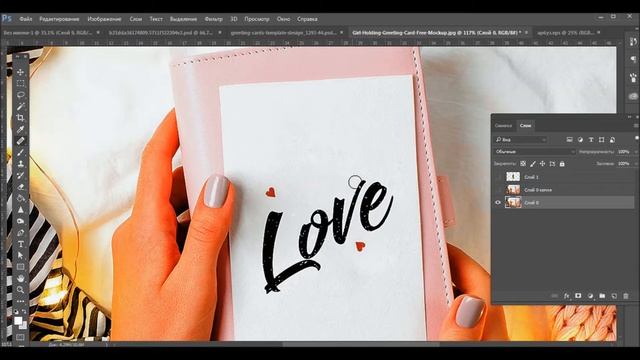Toggle lock all padlock icon

coord(562,164)
